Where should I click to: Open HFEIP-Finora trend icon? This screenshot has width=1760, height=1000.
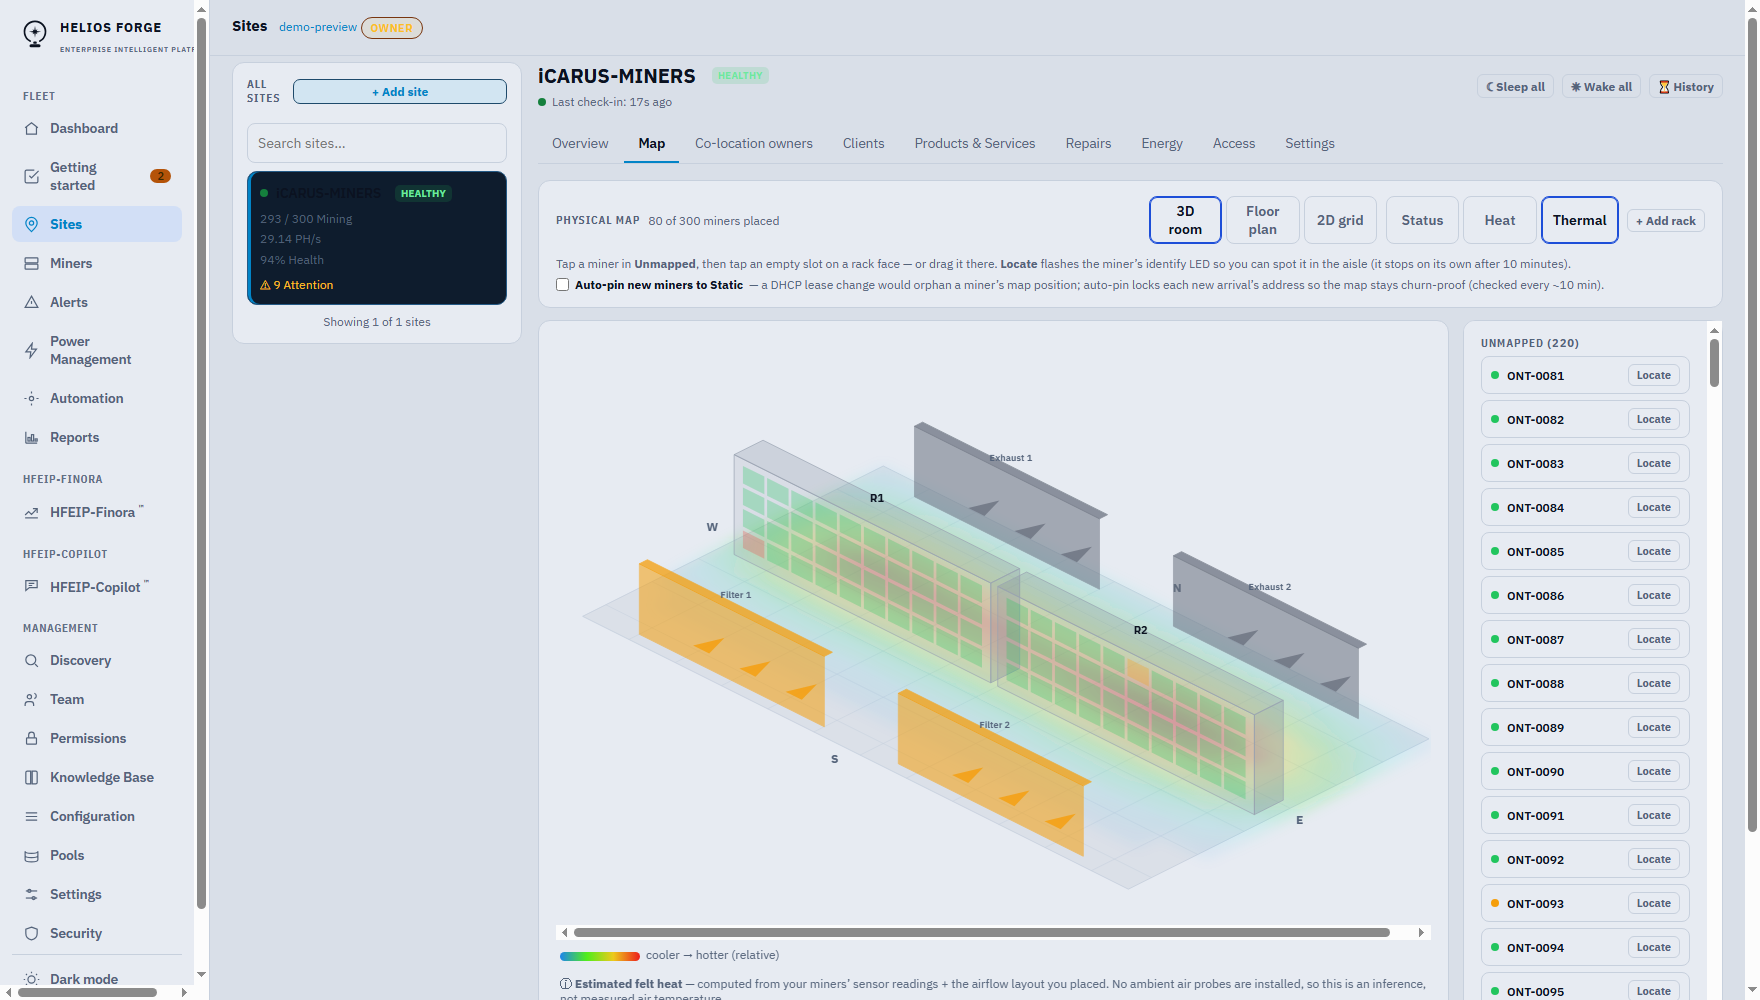31,512
